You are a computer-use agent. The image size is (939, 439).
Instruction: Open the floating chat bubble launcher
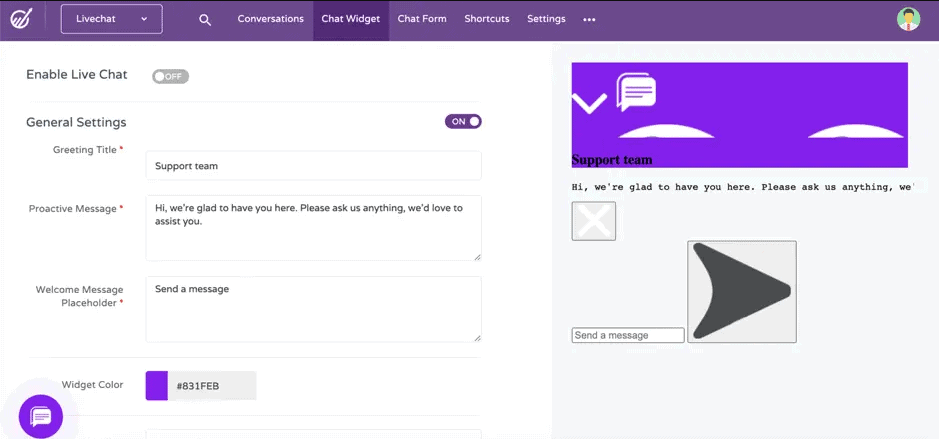(x=41, y=417)
